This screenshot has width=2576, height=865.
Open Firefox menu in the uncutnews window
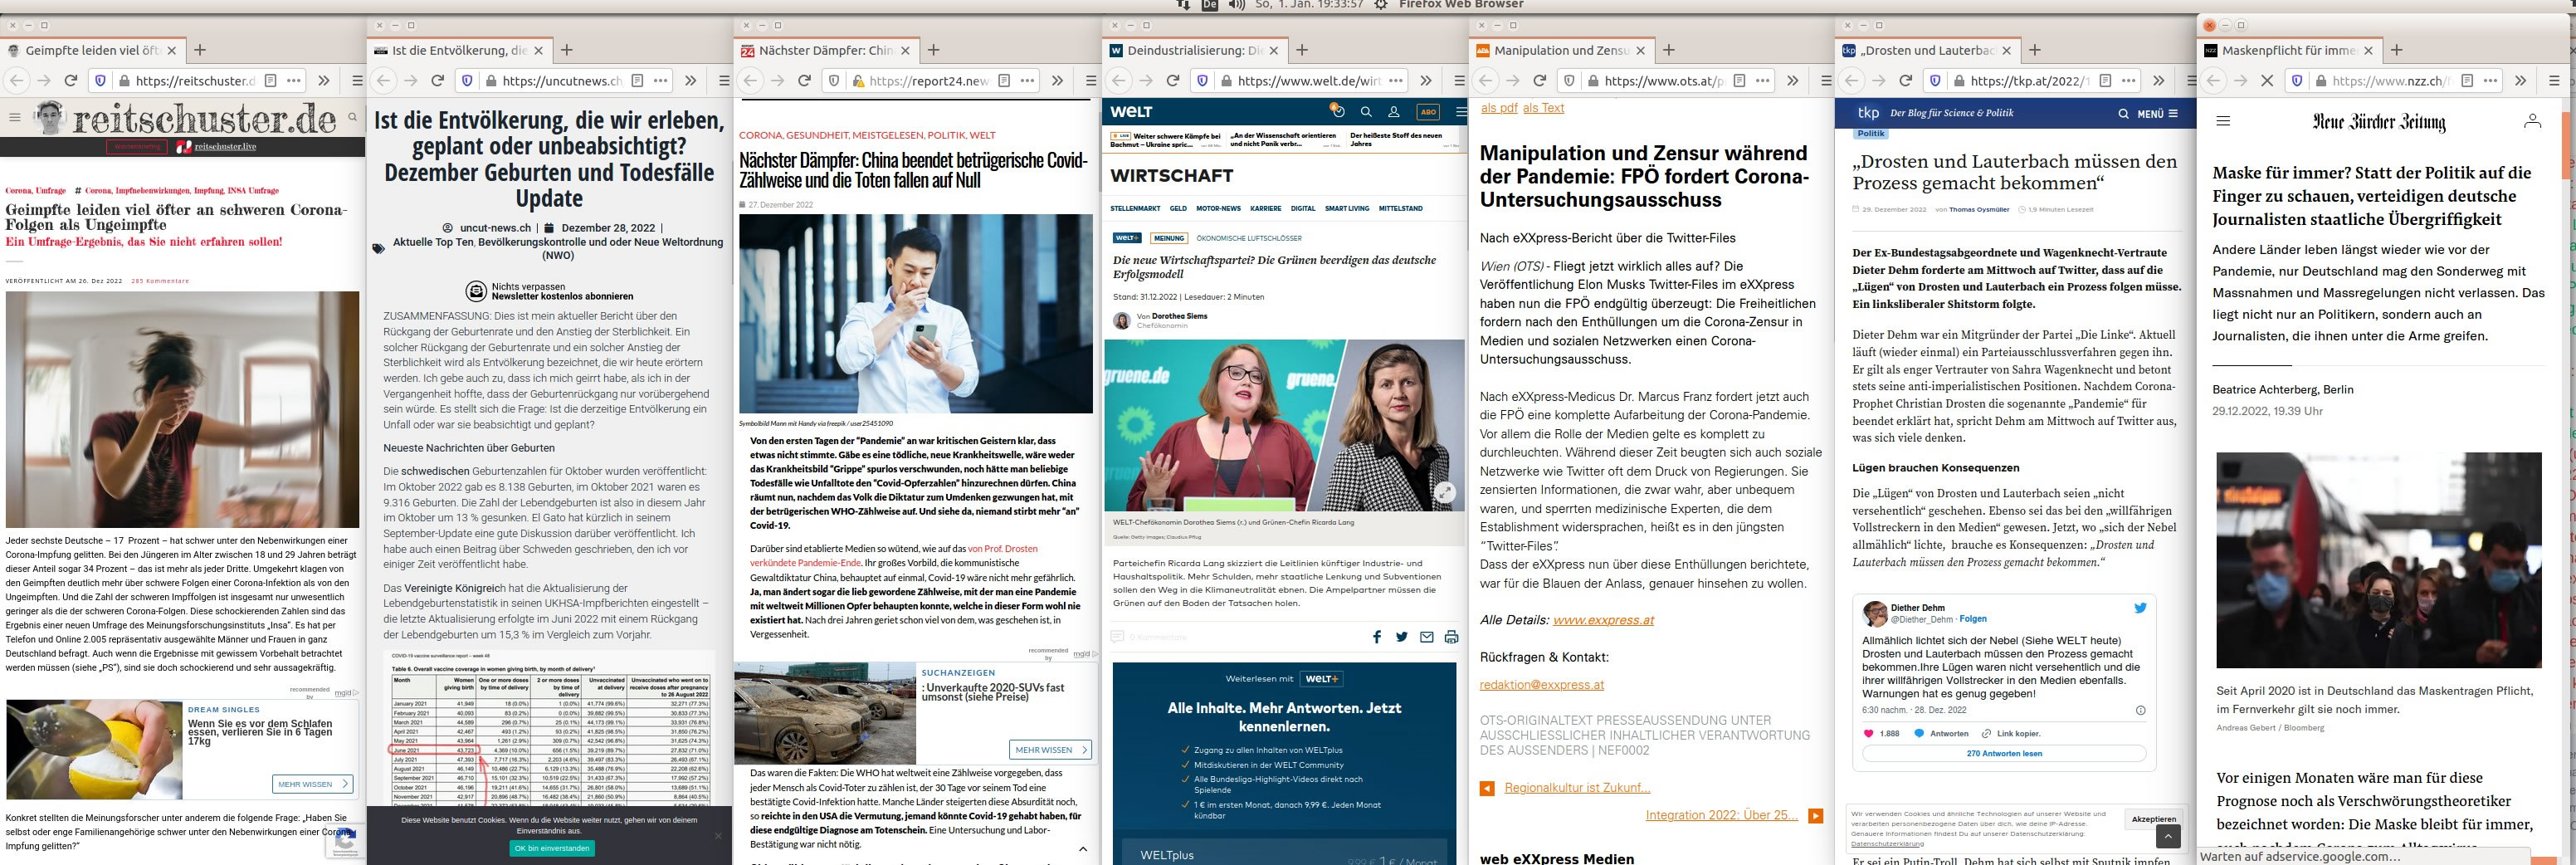tap(724, 81)
